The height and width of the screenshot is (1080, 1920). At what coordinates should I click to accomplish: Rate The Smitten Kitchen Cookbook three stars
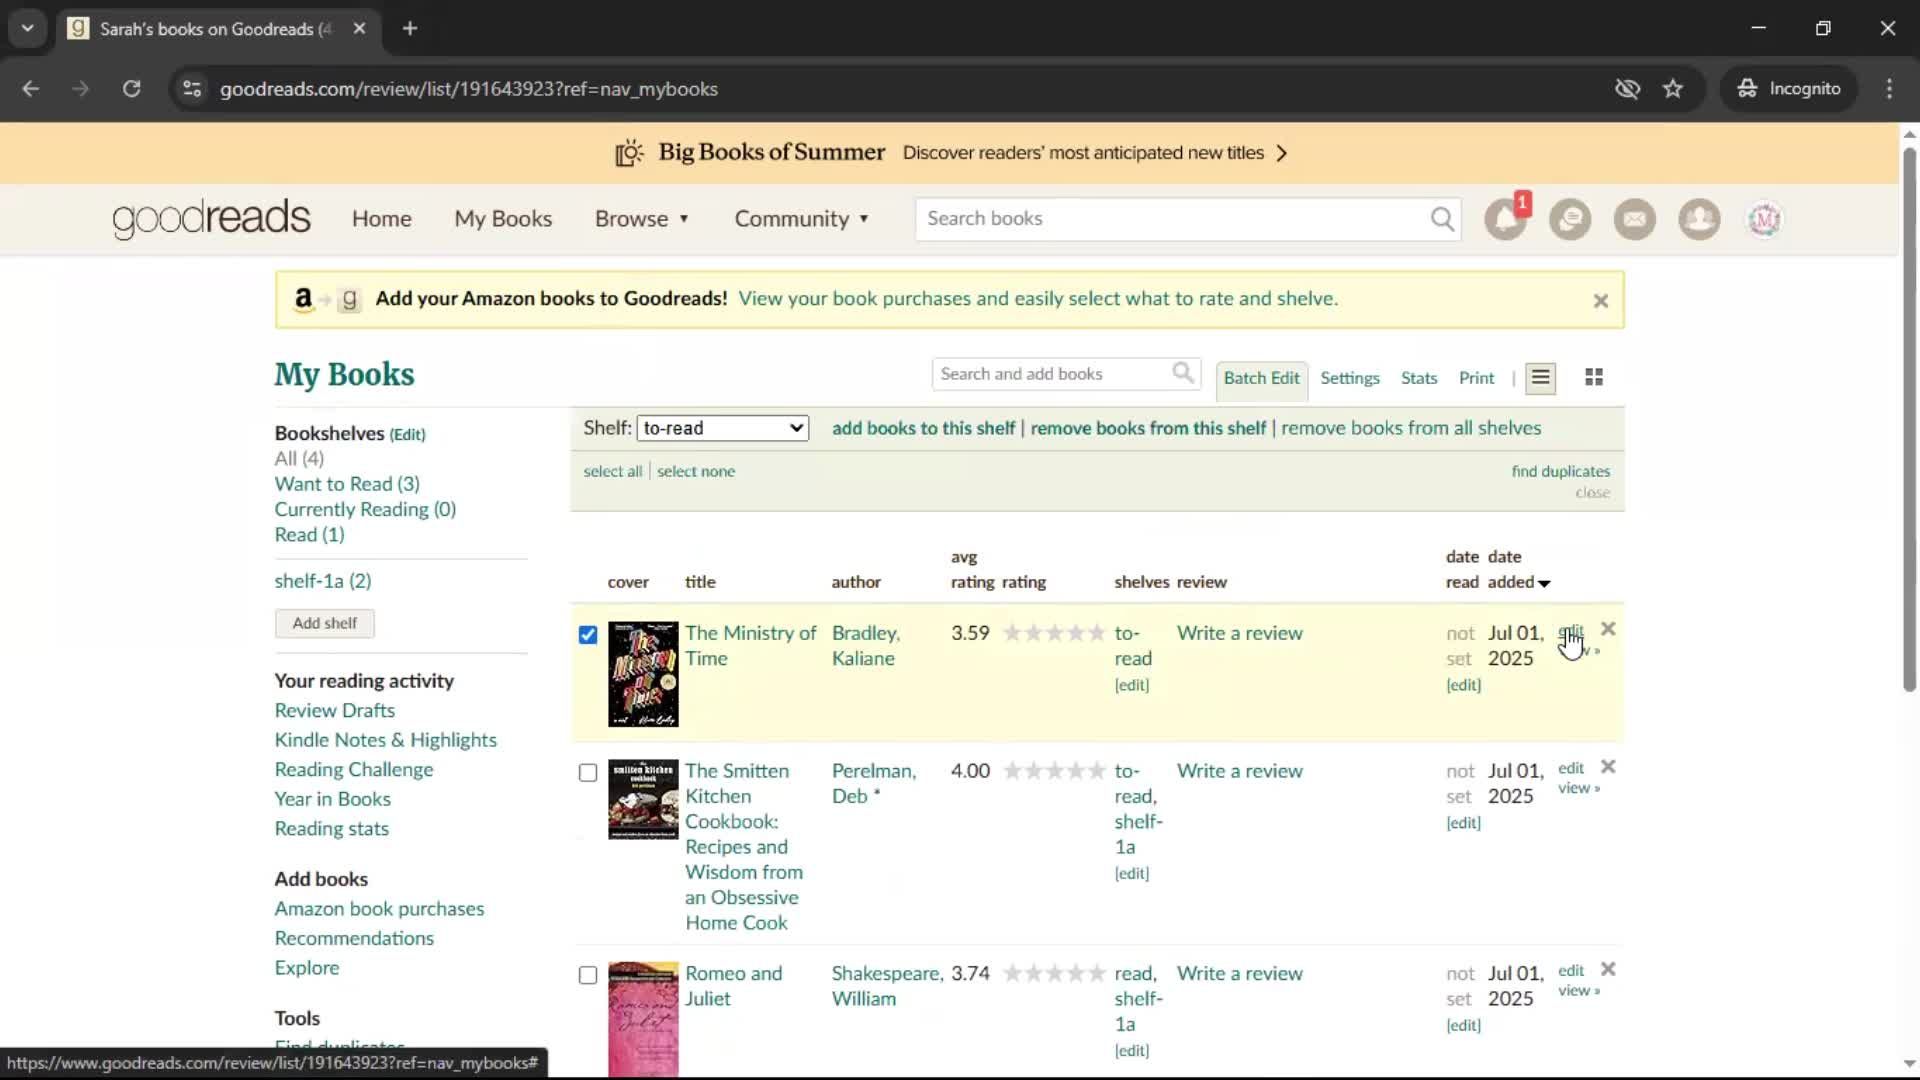click(x=1054, y=771)
